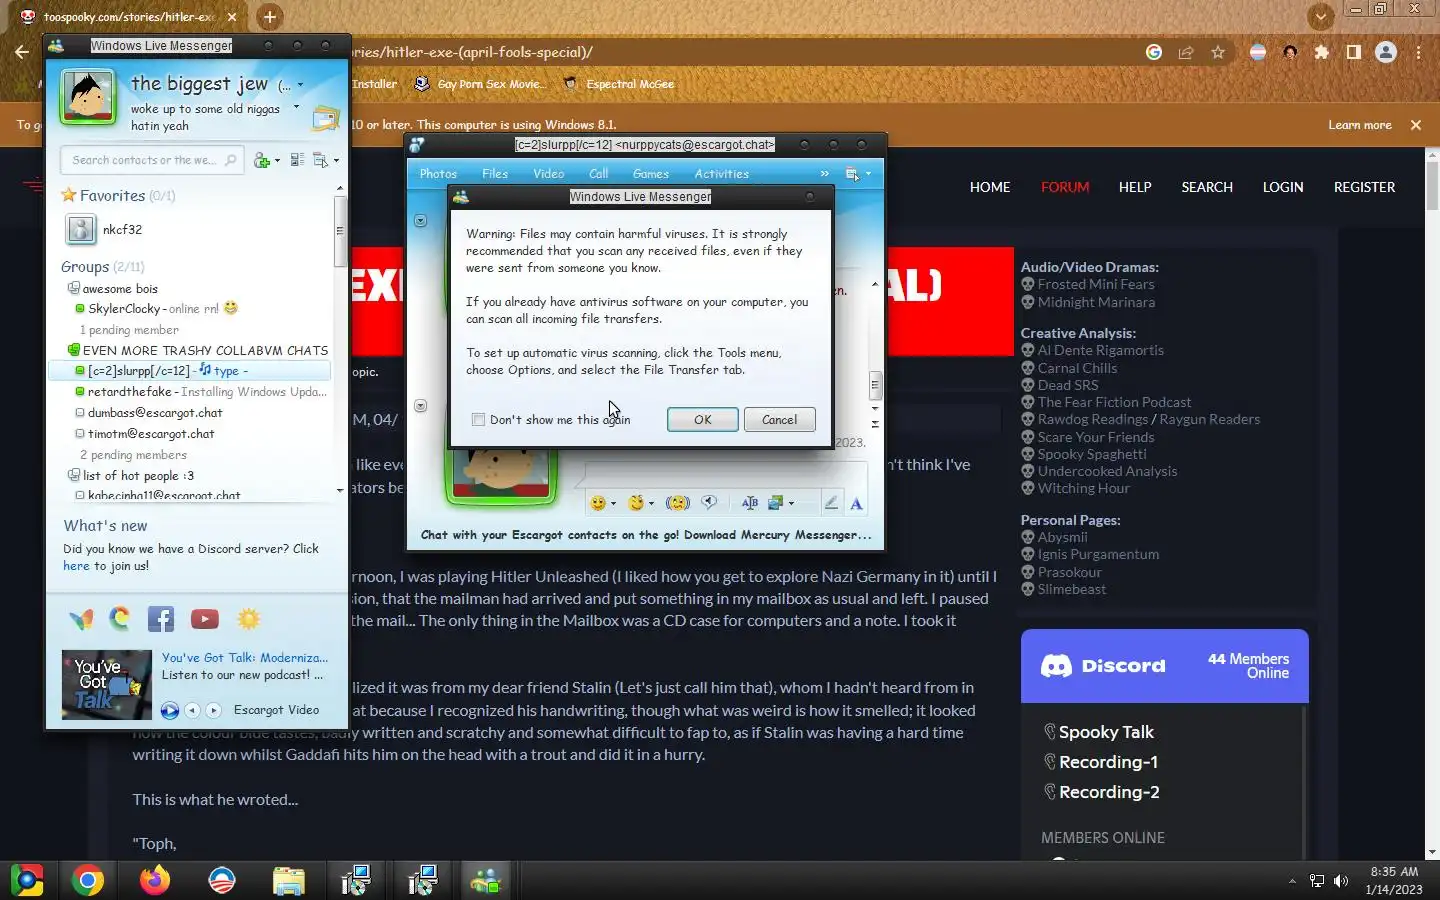Open the email inbox envelope icon in Messenger
Viewport: 1440px width, 900px height.
325,119
